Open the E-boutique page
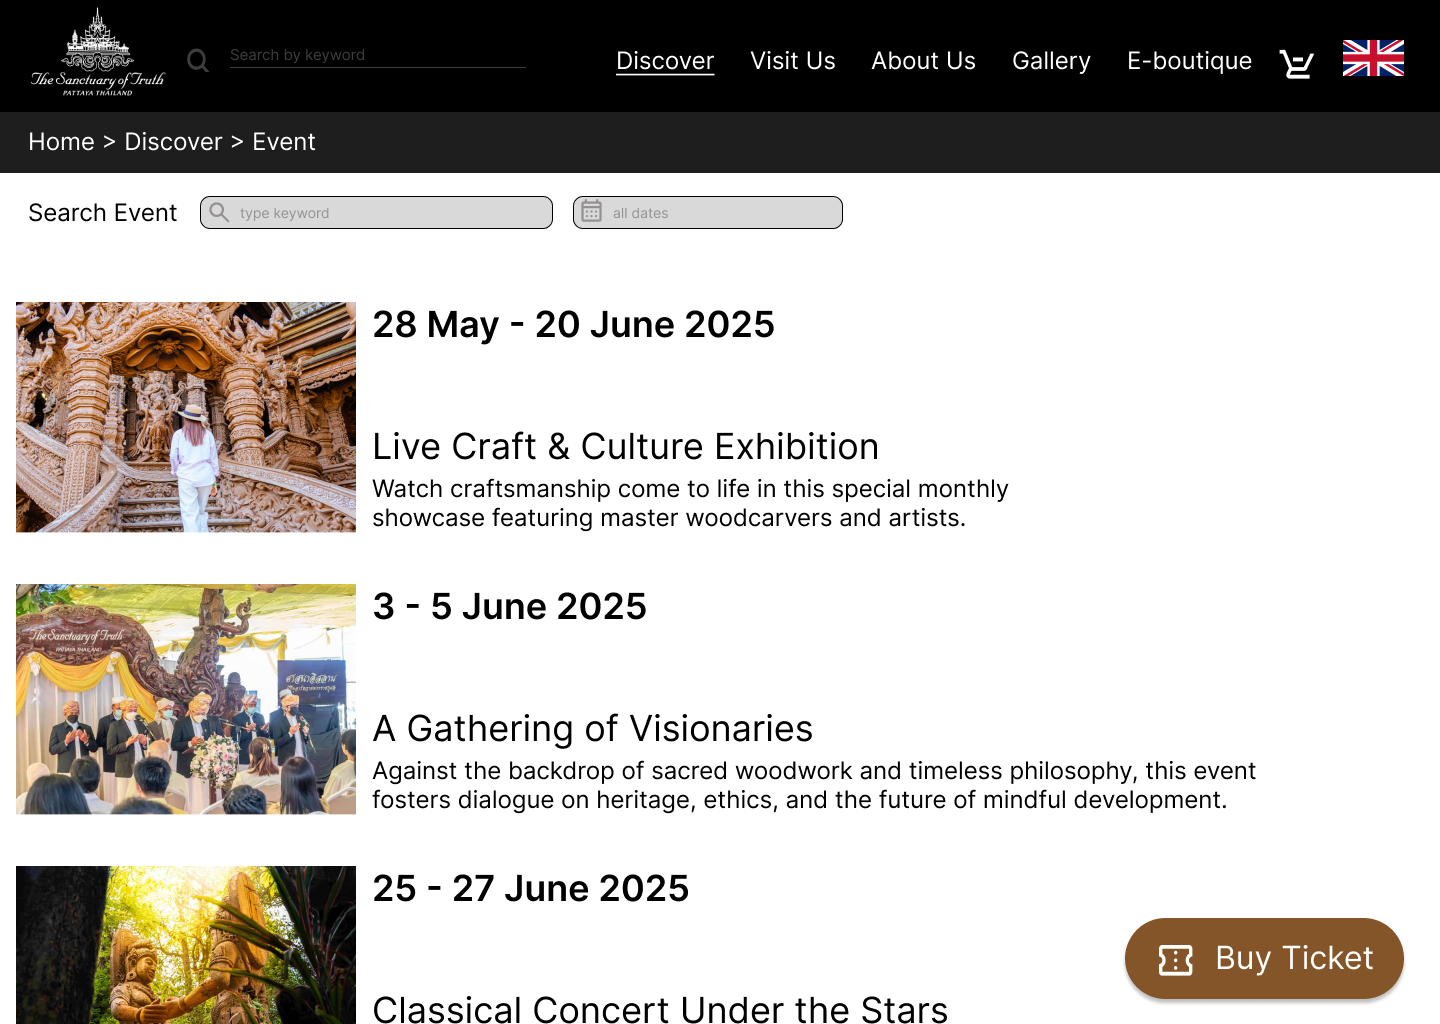 coord(1189,61)
